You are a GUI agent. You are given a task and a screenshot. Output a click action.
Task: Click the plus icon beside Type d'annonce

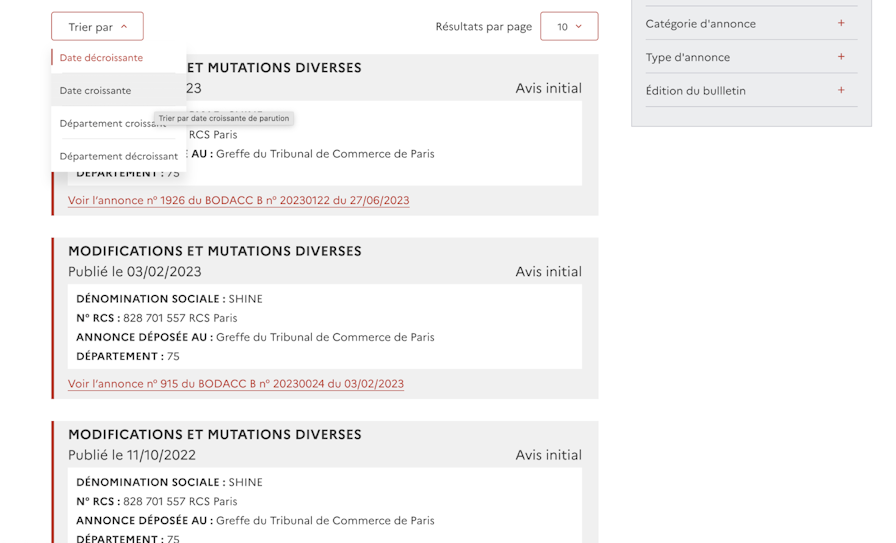(841, 57)
